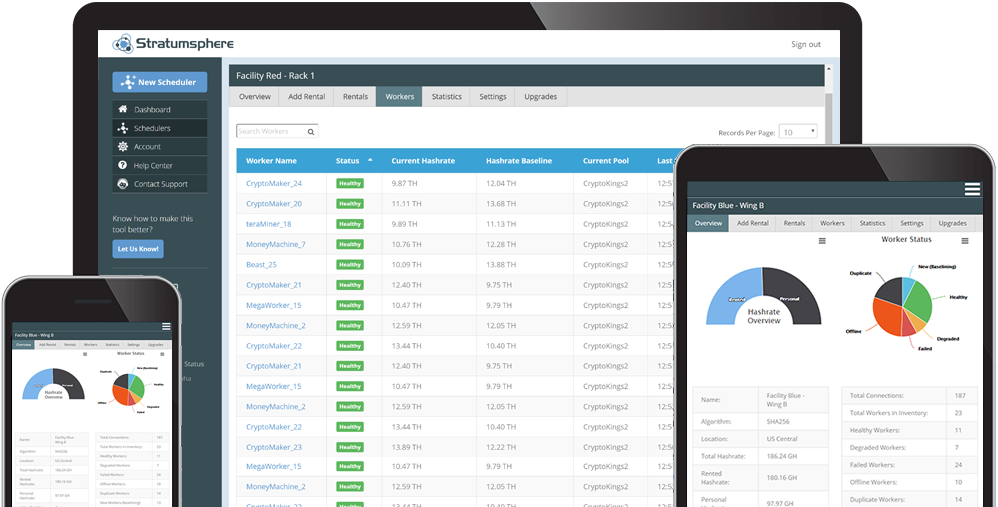The image size is (998, 507).
Task: Open the Hashrate Overview chart menu icon on tablet
Action: (822, 241)
